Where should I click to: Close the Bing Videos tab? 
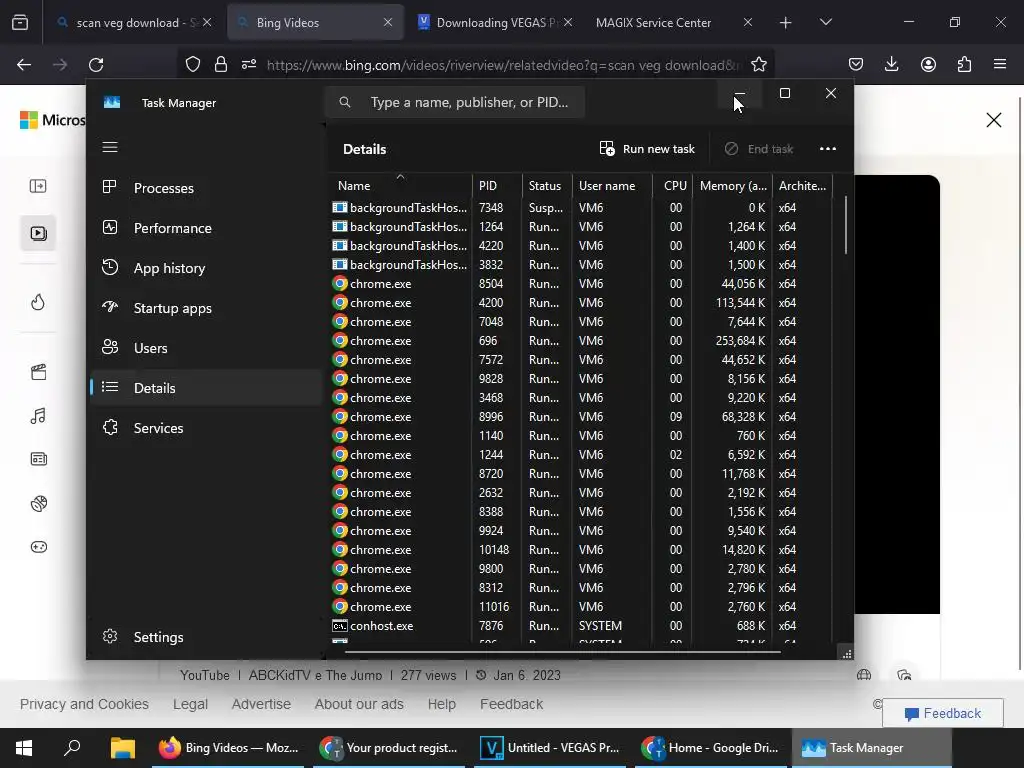(388, 22)
